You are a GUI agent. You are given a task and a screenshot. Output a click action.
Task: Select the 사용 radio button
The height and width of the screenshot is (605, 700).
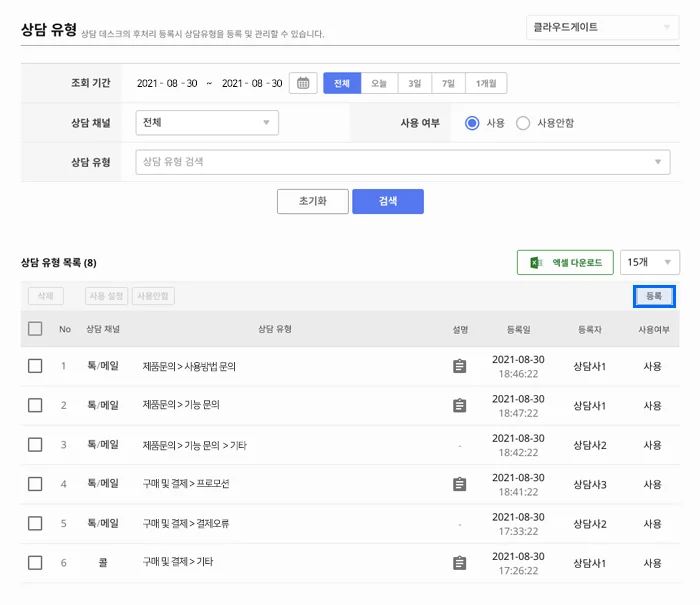(472, 123)
